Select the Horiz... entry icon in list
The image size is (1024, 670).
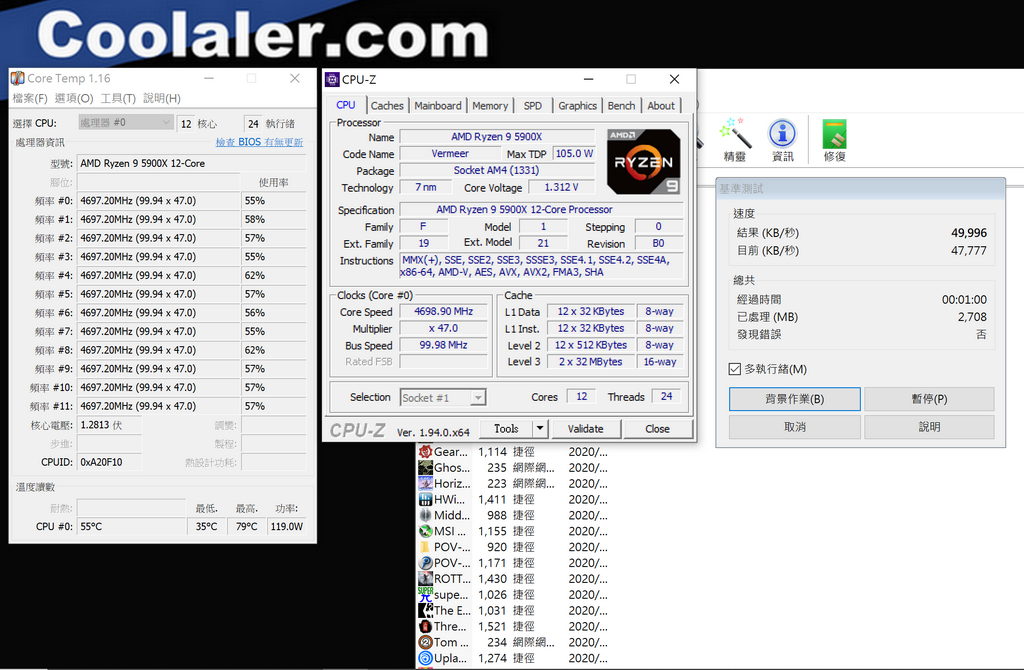[425, 483]
